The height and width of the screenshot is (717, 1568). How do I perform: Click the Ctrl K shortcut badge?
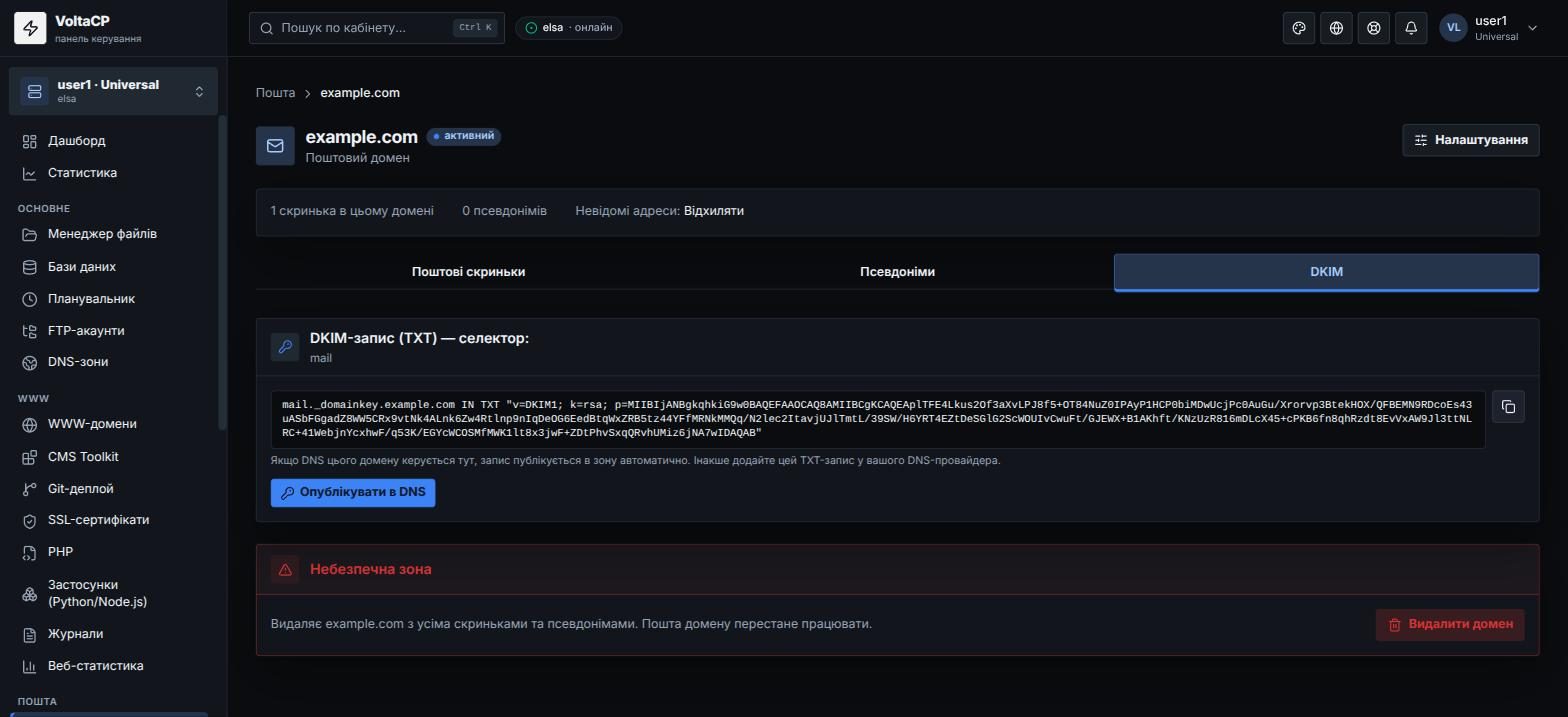pyautogui.click(x=475, y=28)
